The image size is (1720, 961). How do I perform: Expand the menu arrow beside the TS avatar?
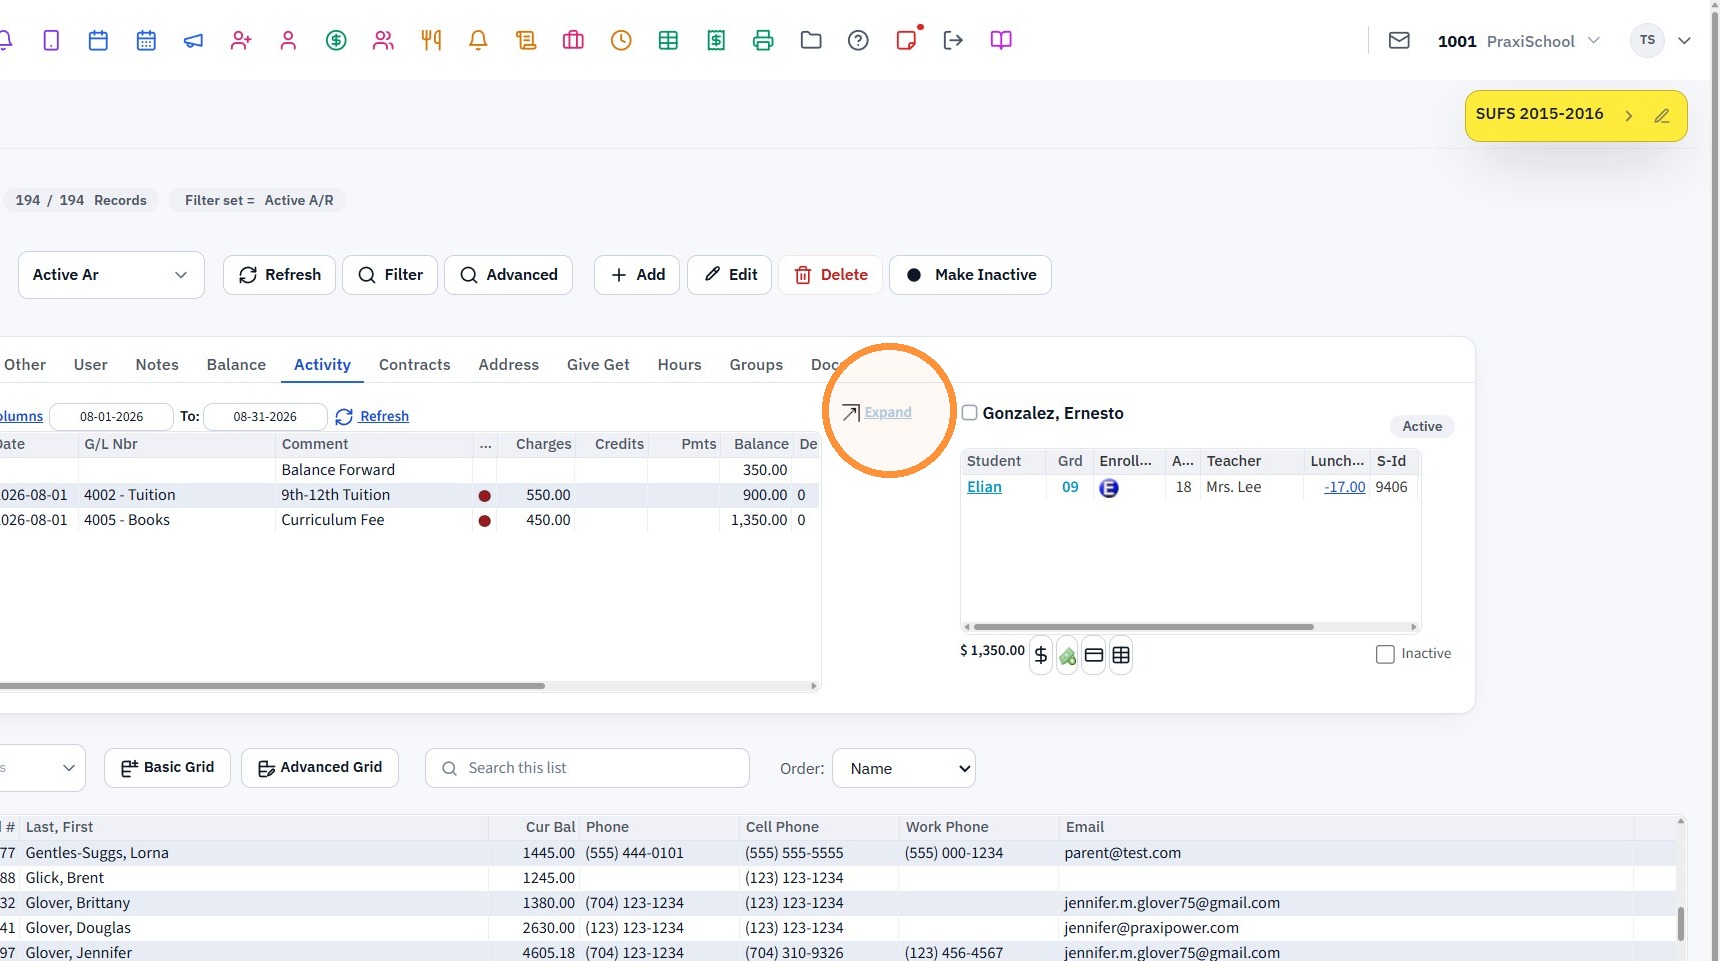click(x=1685, y=41)
